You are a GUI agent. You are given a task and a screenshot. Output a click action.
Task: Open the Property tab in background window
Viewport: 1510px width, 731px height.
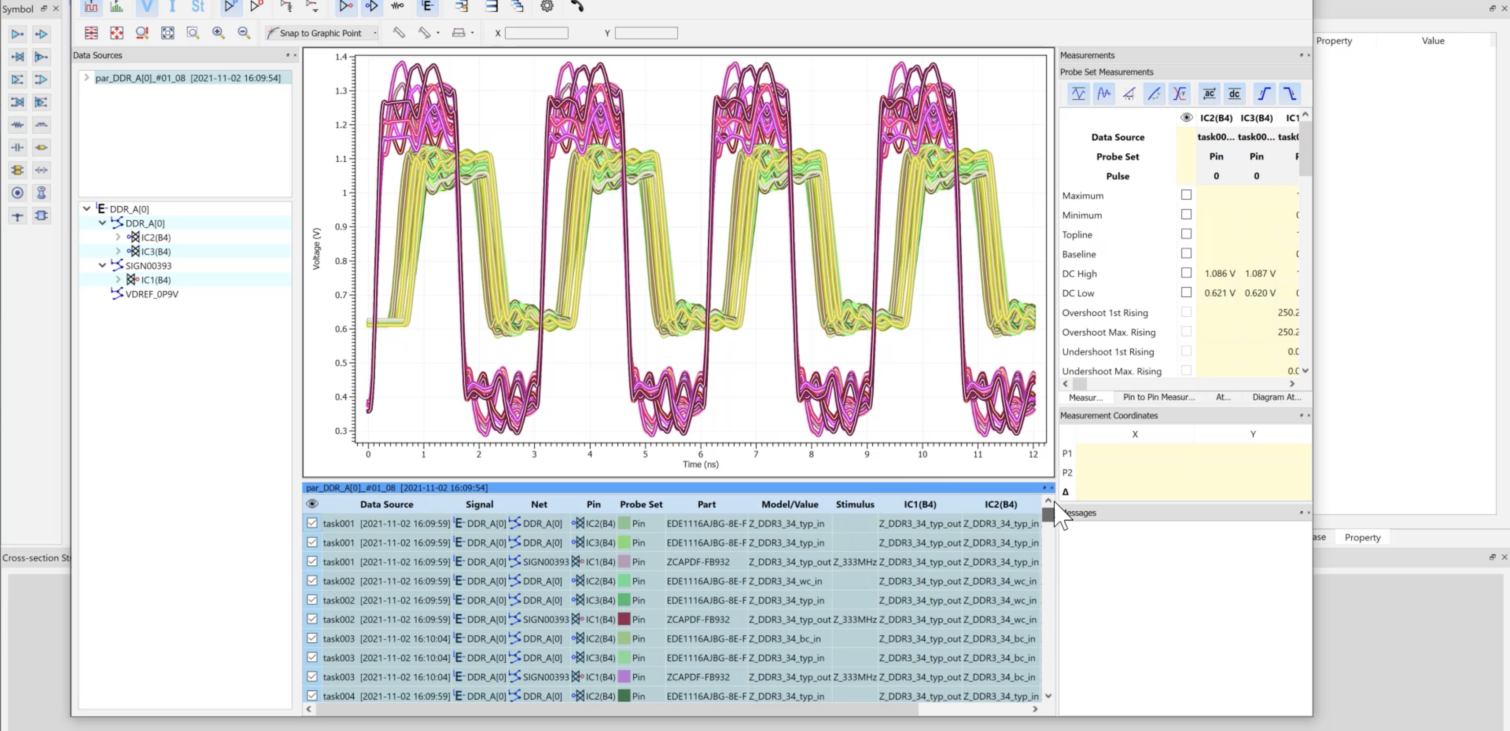(x=1362, y=537)
